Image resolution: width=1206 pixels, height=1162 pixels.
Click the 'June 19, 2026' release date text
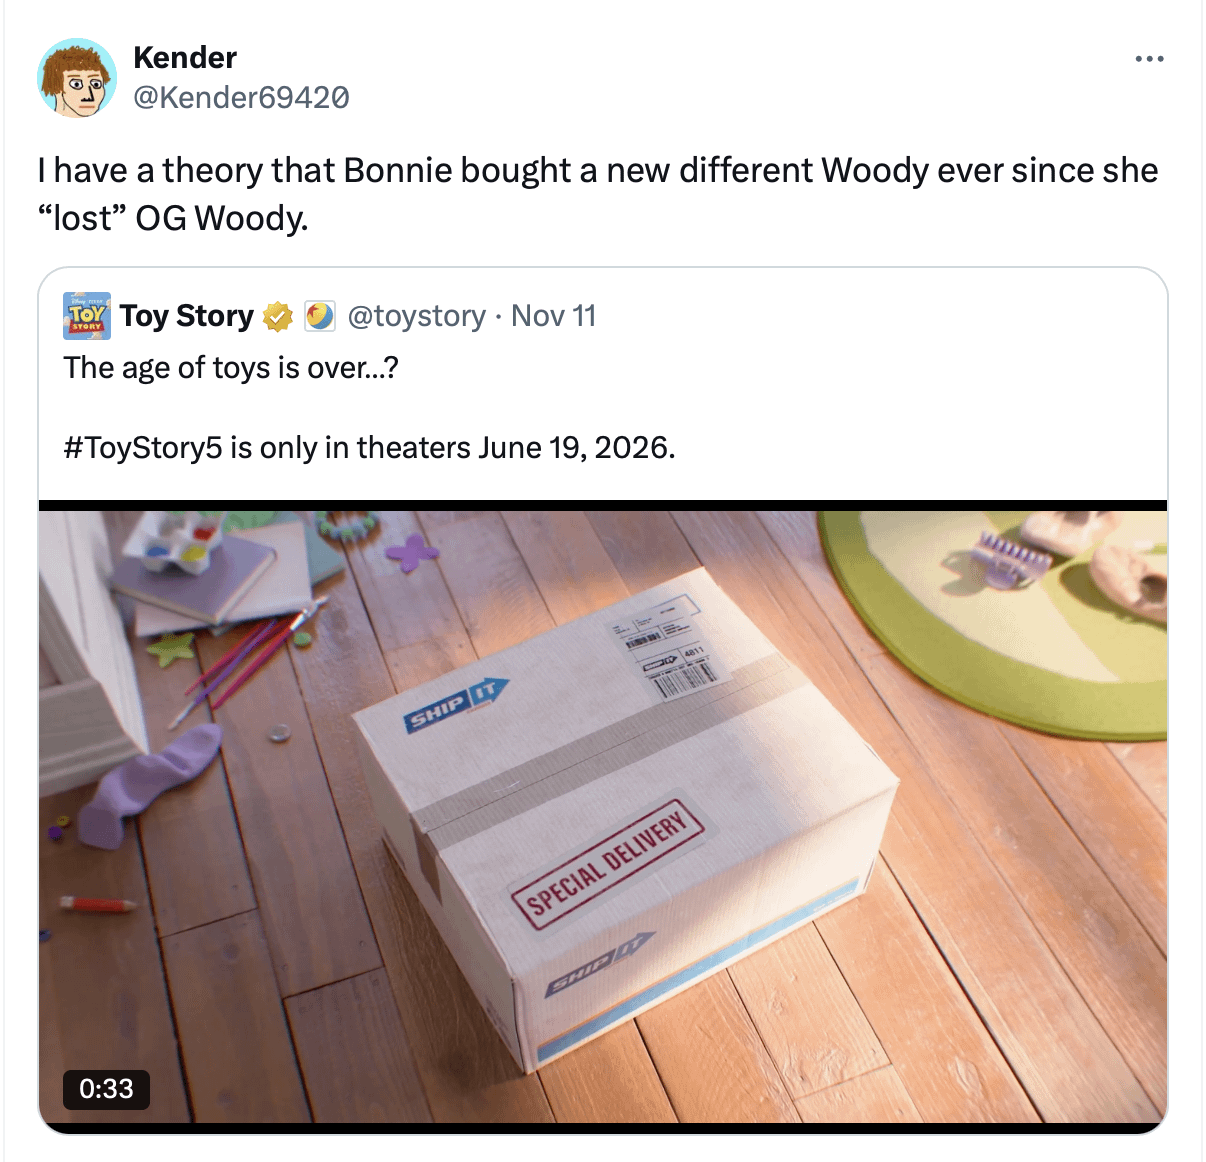(576, 447)
